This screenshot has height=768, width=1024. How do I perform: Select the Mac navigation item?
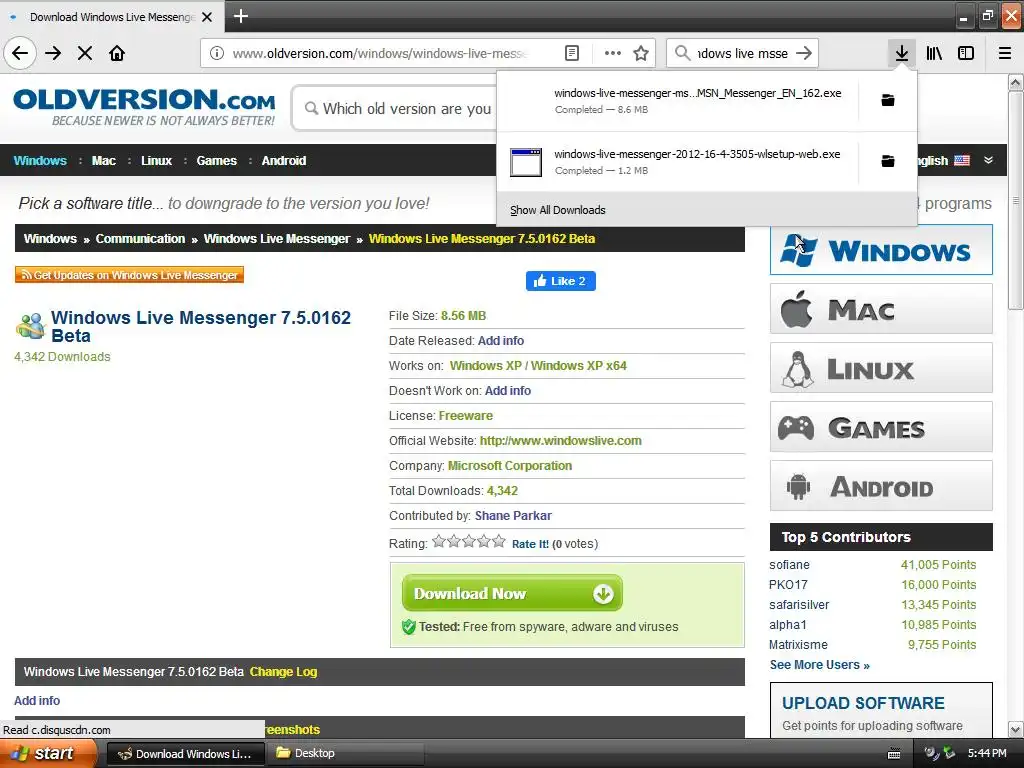104,161
